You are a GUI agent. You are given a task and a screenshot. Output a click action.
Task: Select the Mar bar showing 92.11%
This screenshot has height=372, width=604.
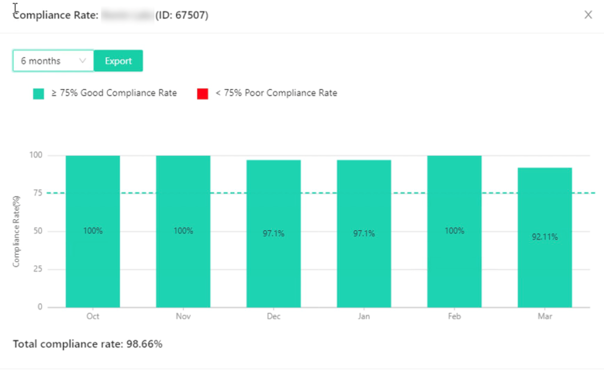545,238
